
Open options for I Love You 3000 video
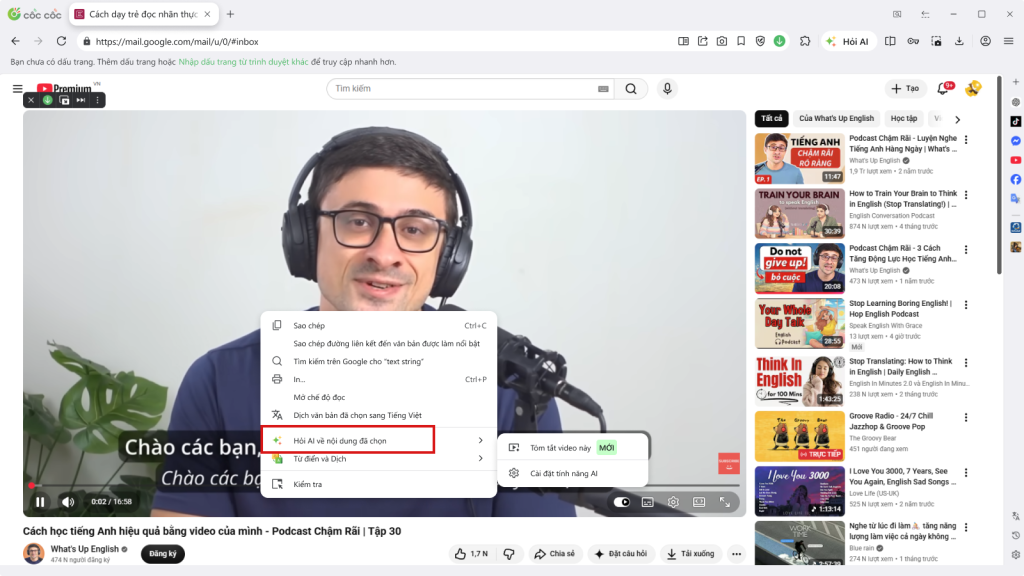(966, 473)
